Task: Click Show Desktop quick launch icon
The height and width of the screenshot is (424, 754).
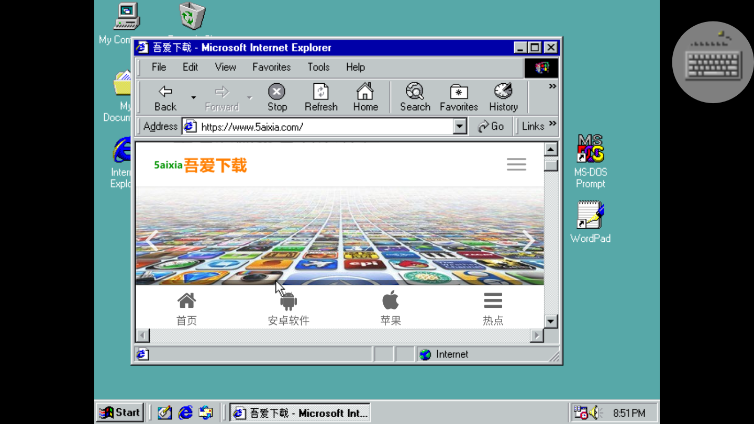Action: pyautogui.click(x=164, y=412)
